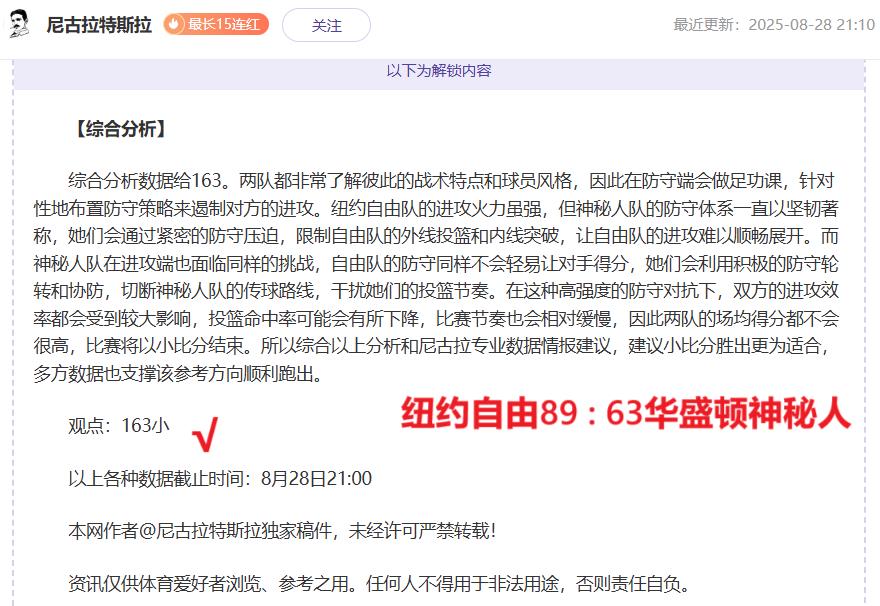Click the 本网作者@尼古拉特斯拉独家稿件 copyright line

point(282,531)
